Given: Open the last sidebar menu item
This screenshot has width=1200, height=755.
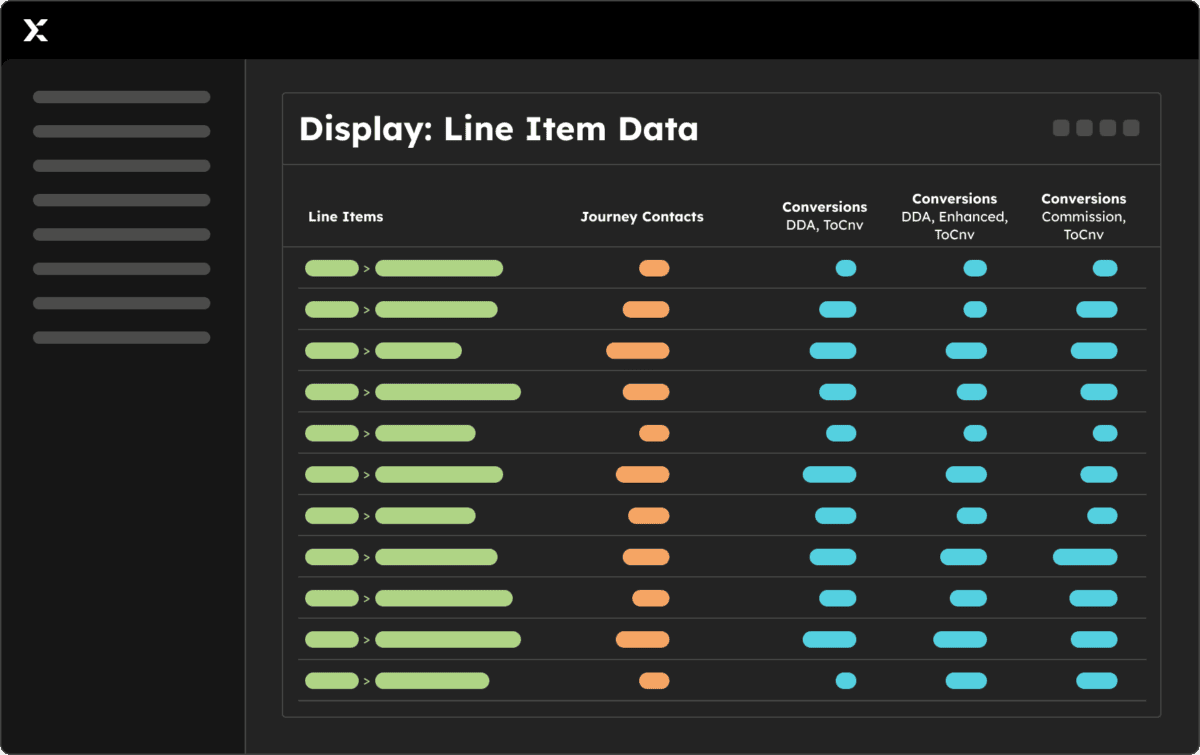Looking at the screenshot, I should click(x=121, y=338).
